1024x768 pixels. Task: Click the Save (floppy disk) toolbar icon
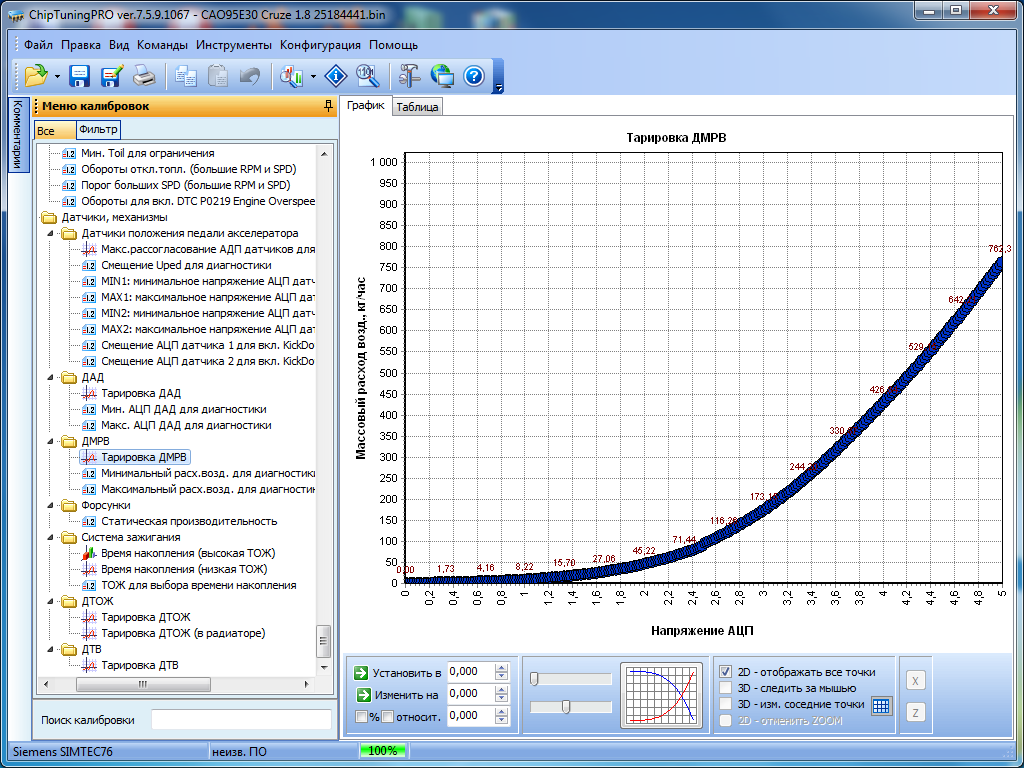(x=80, y=76)
